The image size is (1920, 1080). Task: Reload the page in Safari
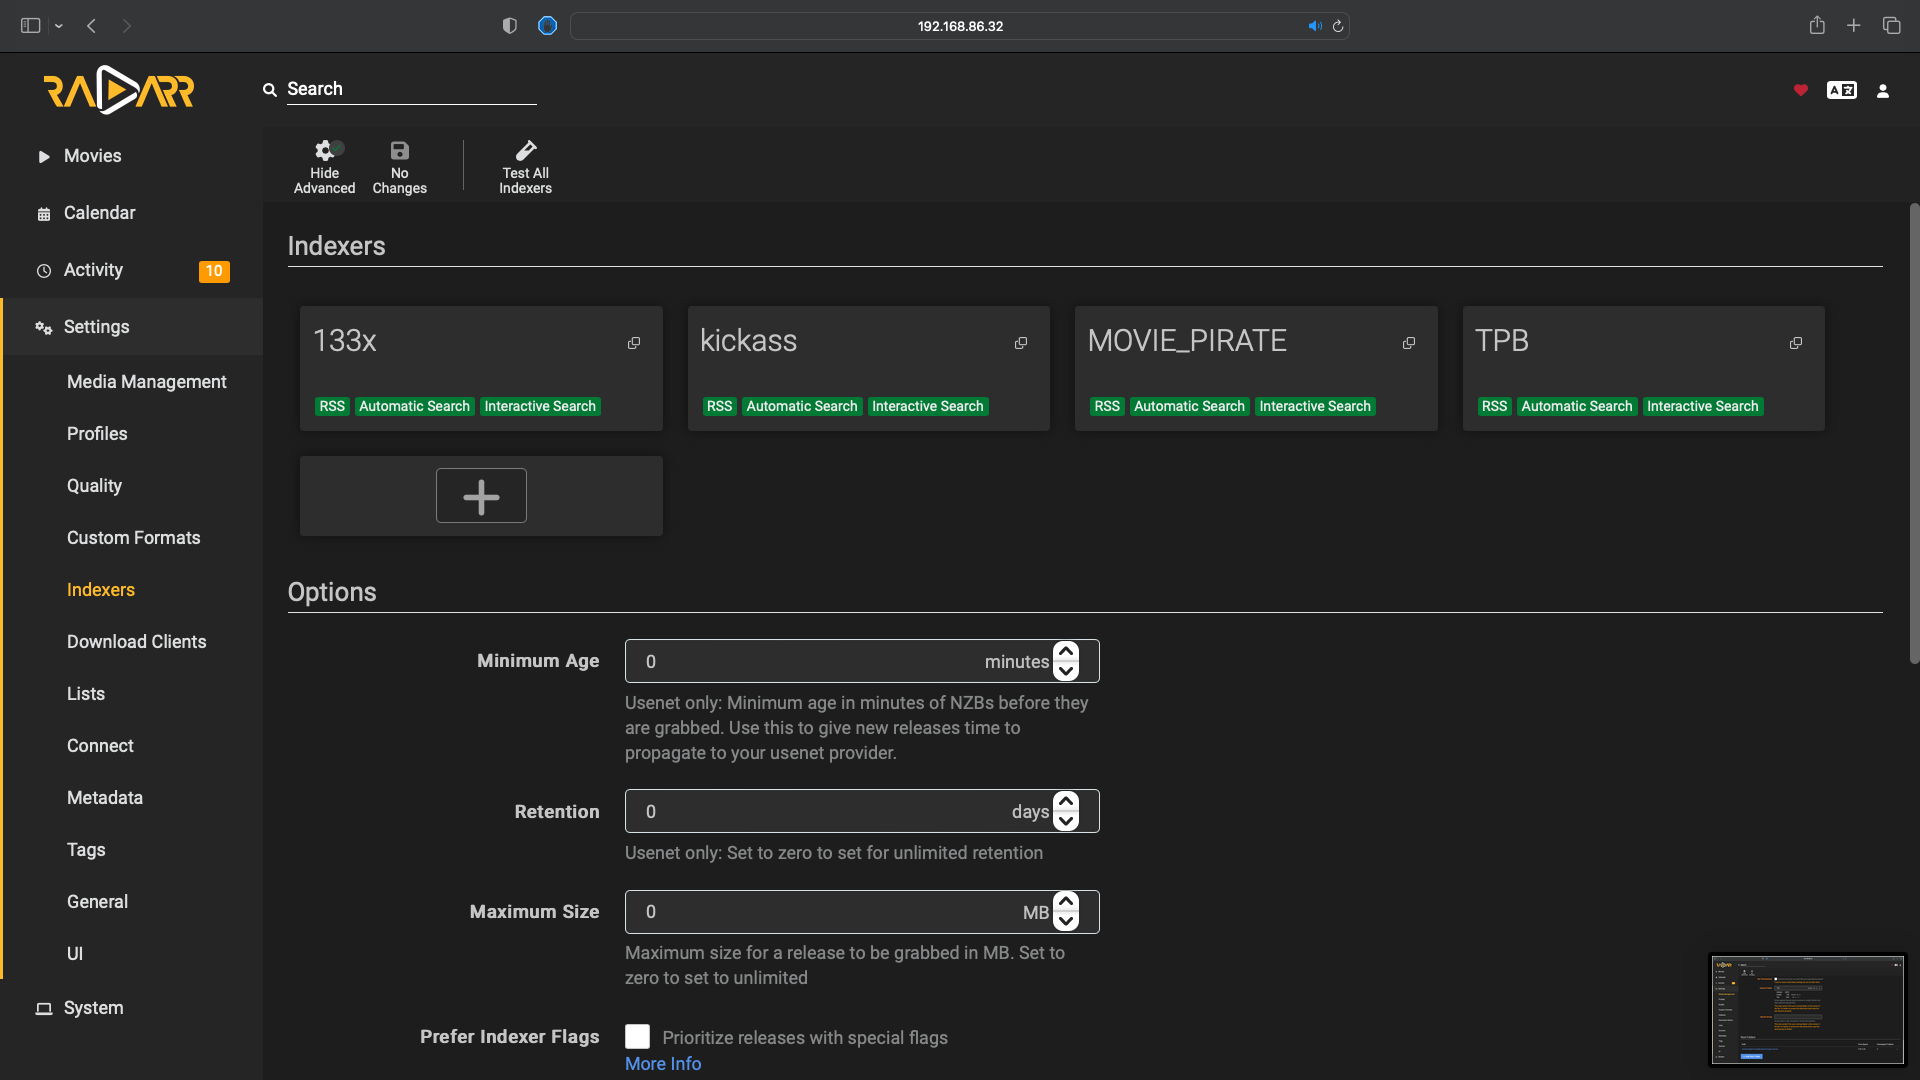1338,26
